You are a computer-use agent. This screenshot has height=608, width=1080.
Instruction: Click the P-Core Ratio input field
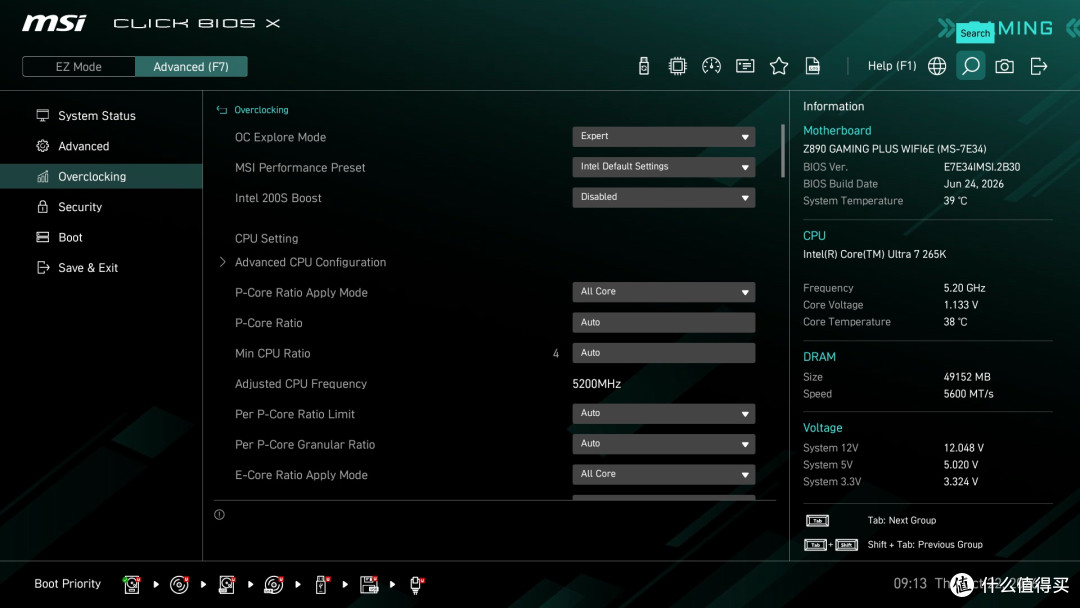663,322
